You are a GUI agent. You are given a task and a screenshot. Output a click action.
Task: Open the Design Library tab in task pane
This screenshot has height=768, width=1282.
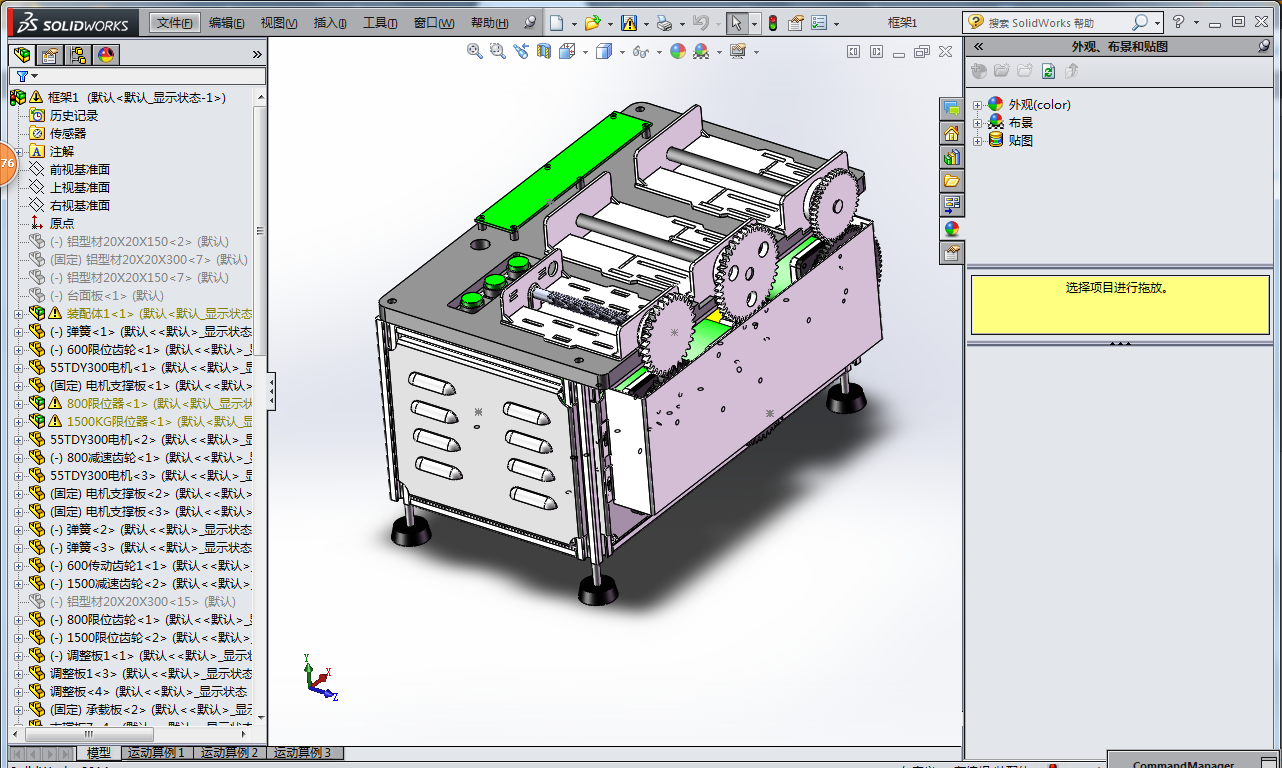pyautogui.click(x=951, y=156)
